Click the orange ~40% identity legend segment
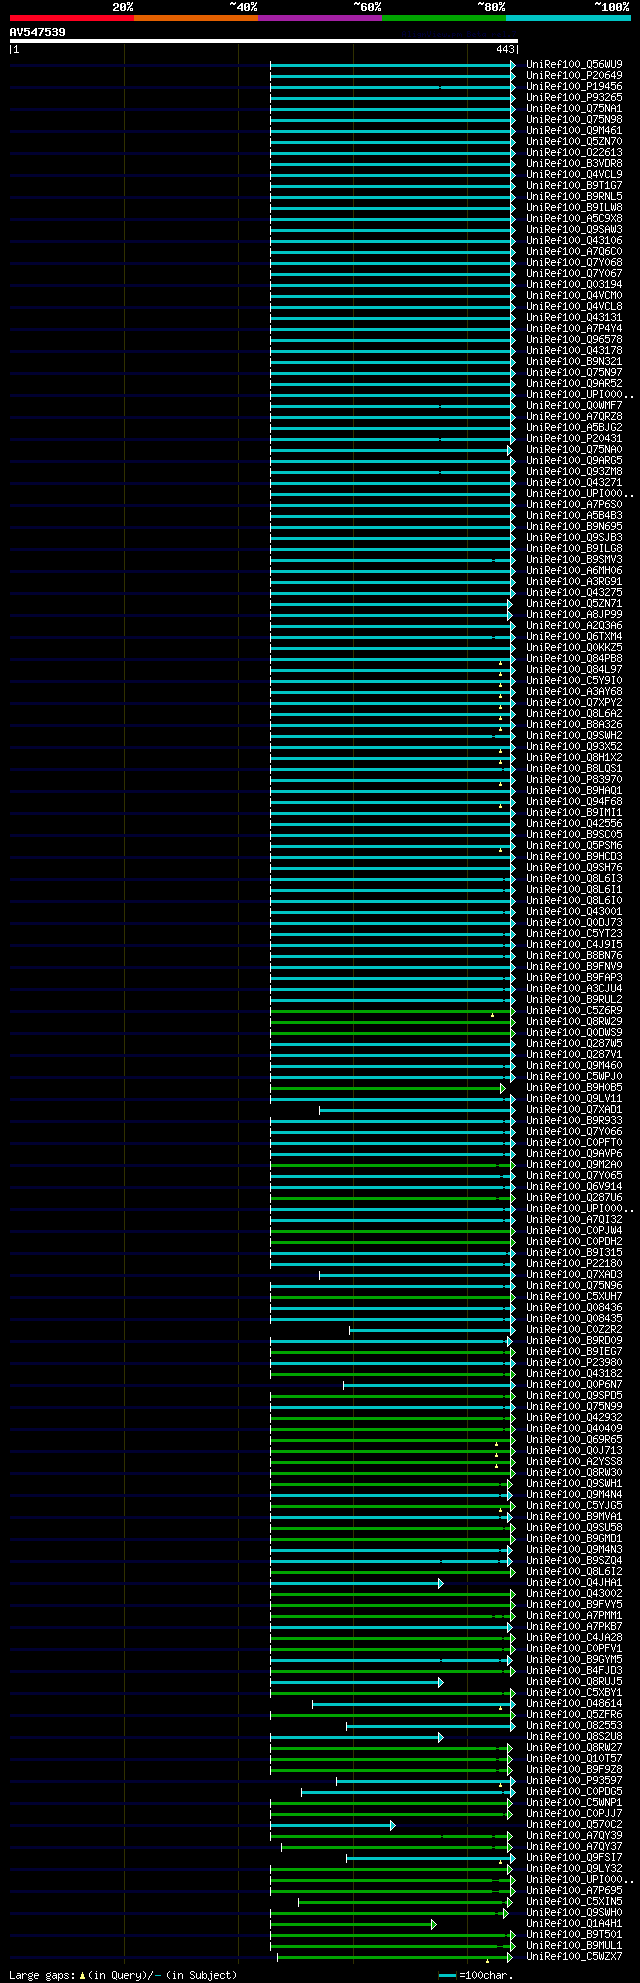Image resolution: width=640 pixels, height=1983 pixels. click(196, 18)
